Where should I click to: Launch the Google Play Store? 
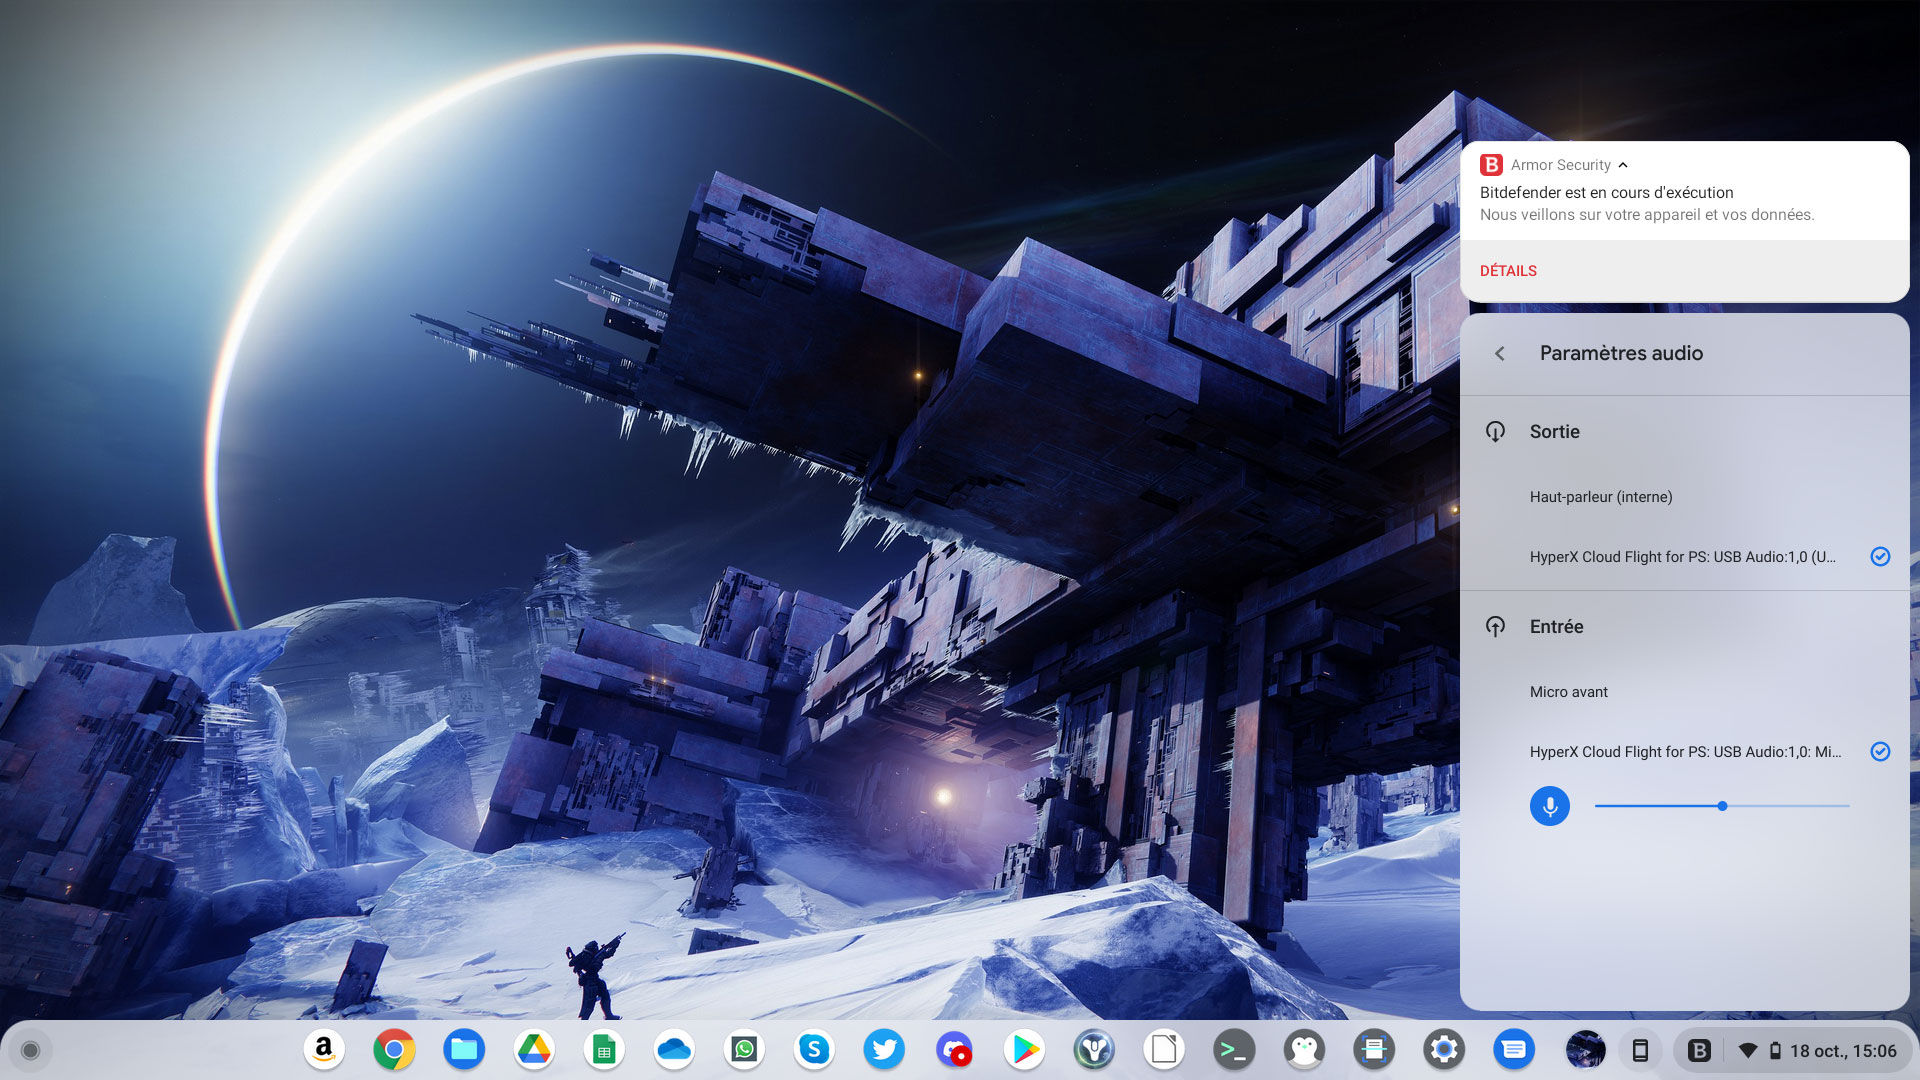point(1024,1050)
